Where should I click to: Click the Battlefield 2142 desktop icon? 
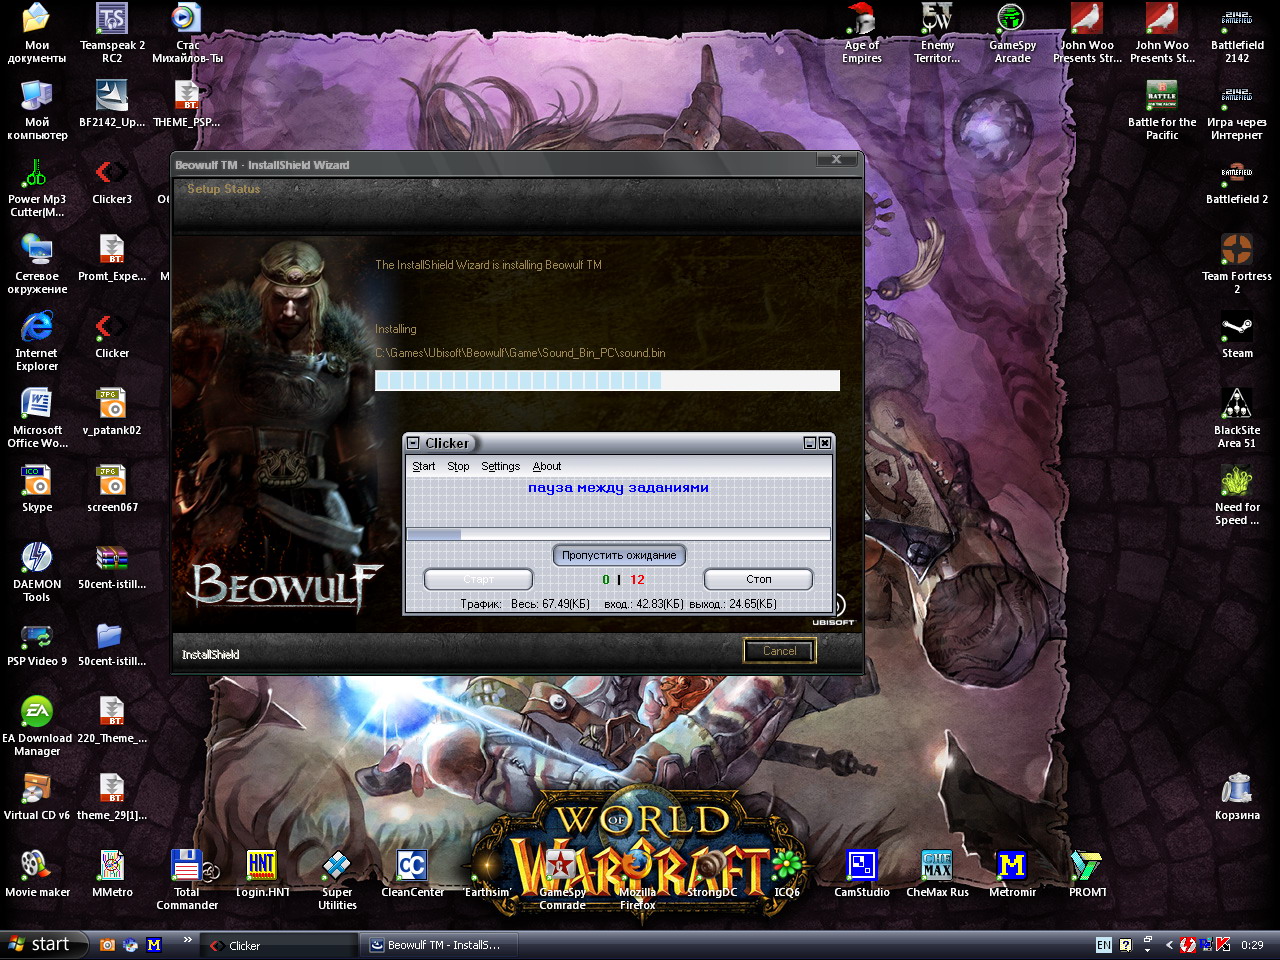1236,22
